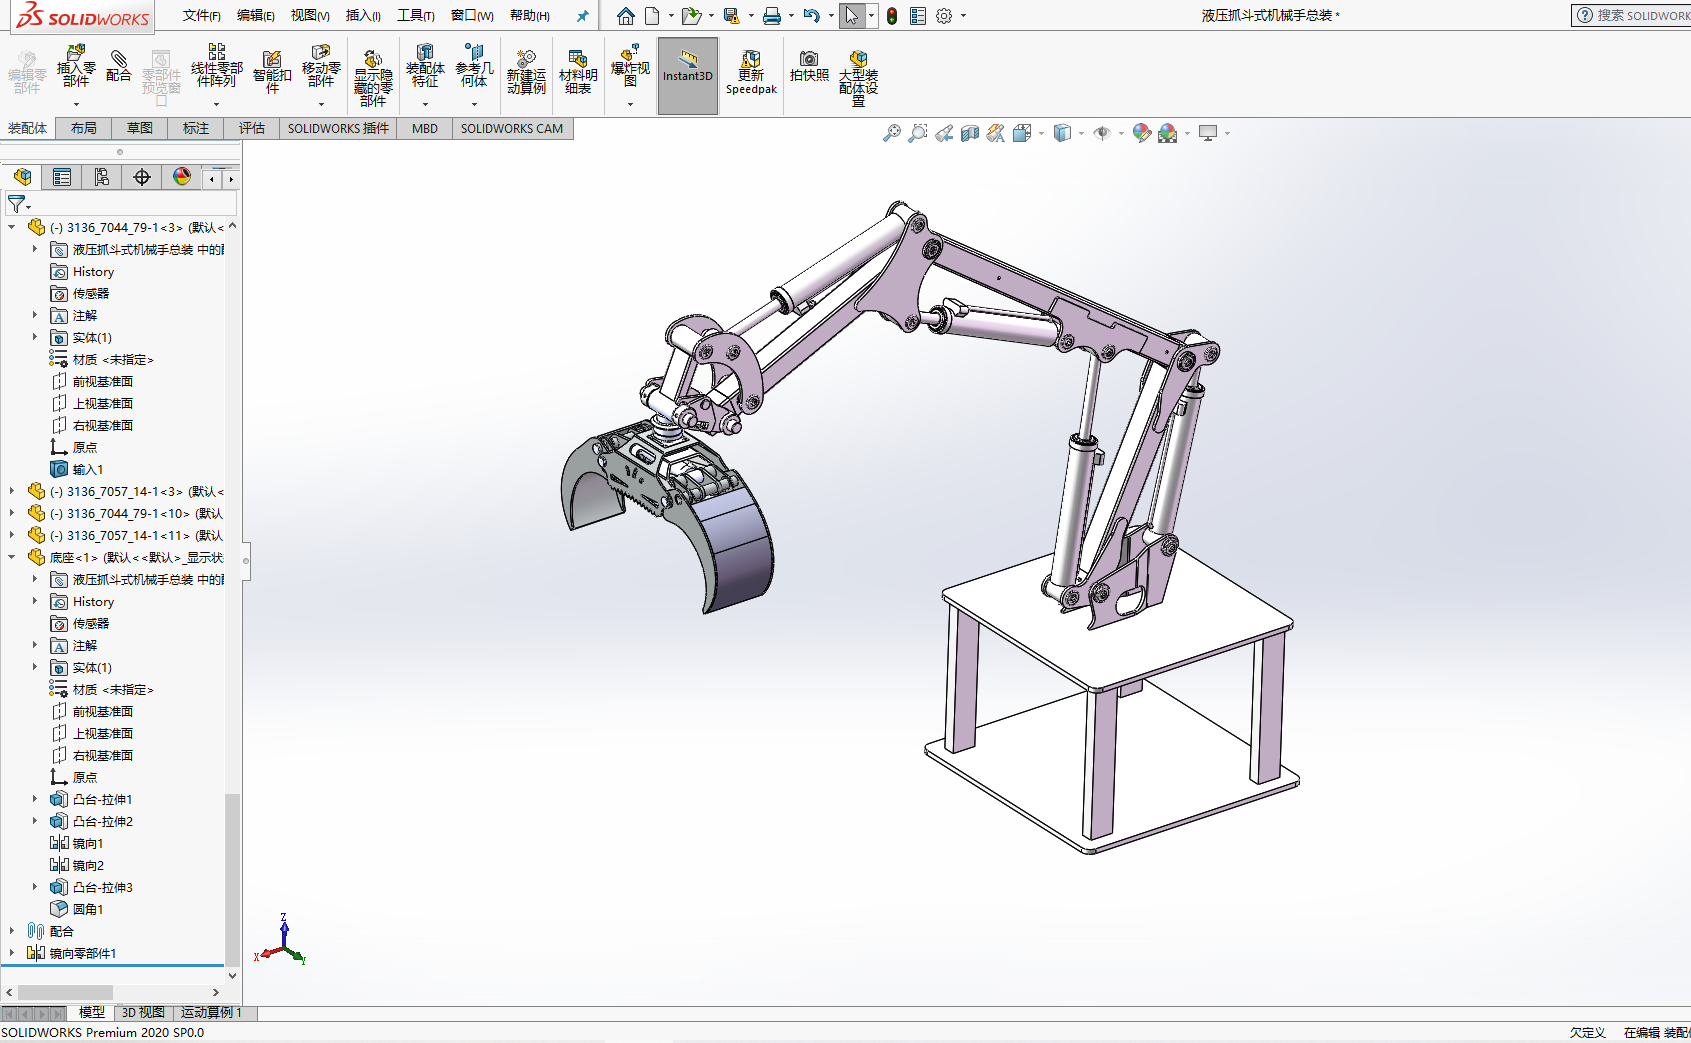Click the Edit Appearance color icon
This screenshot has width=1691, height=1043.
(1141, 133)
